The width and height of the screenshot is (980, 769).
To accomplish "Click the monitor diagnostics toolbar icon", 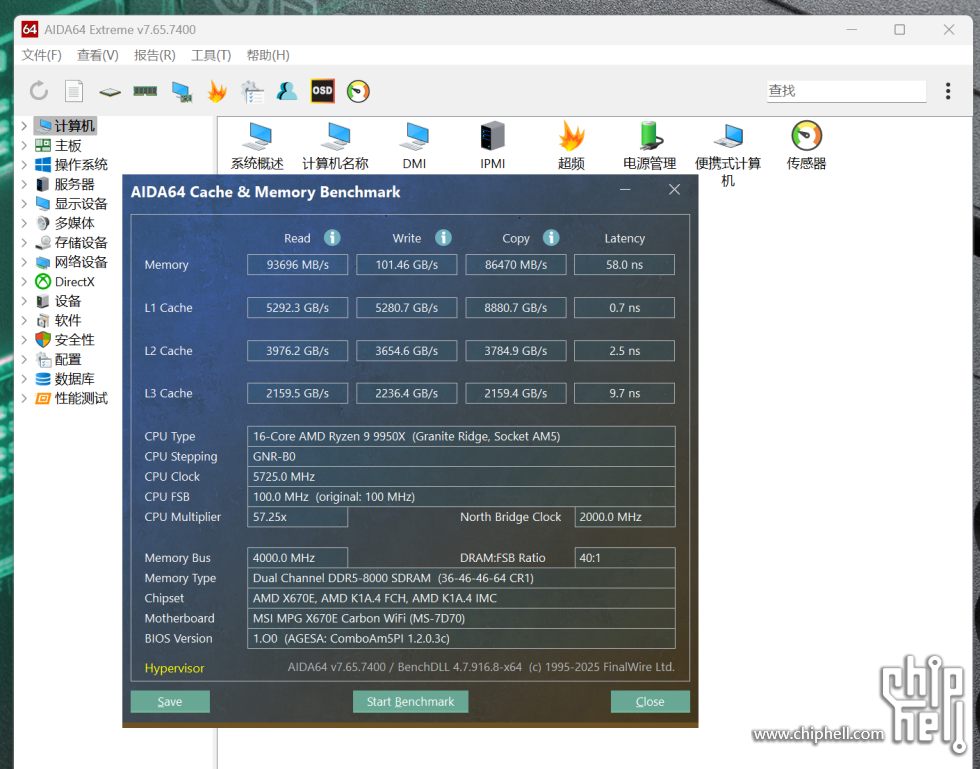I will 182,92.
